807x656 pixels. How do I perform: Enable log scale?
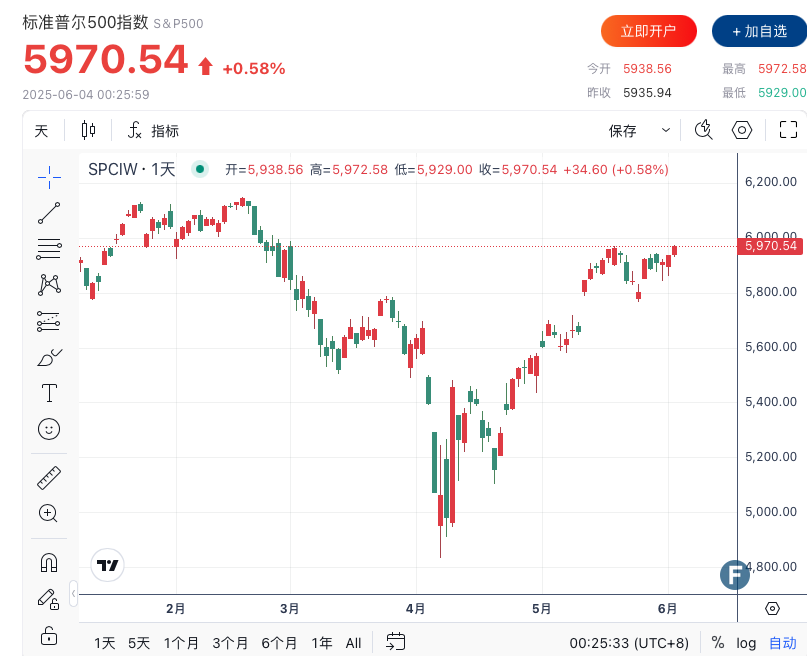746,642
